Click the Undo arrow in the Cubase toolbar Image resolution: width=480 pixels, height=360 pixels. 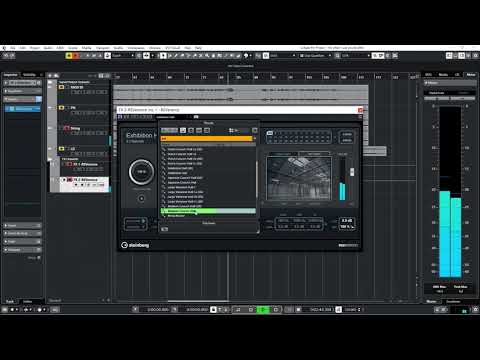(6, 56)
